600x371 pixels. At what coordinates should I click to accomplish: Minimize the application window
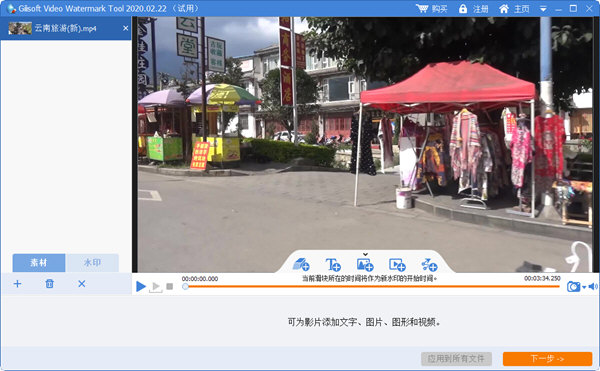[x=559, y=9]
